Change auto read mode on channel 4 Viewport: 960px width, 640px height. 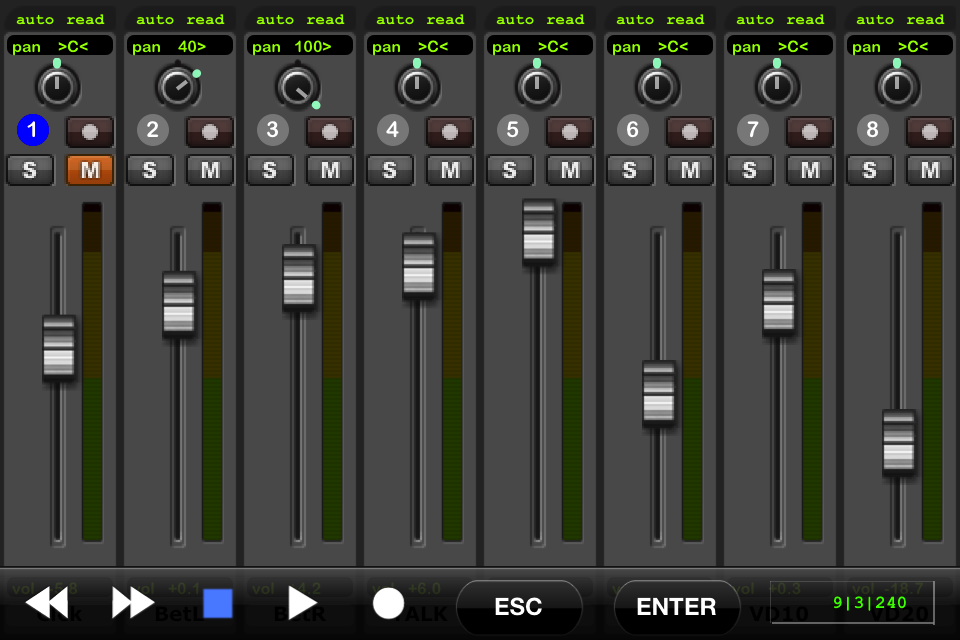420,19
